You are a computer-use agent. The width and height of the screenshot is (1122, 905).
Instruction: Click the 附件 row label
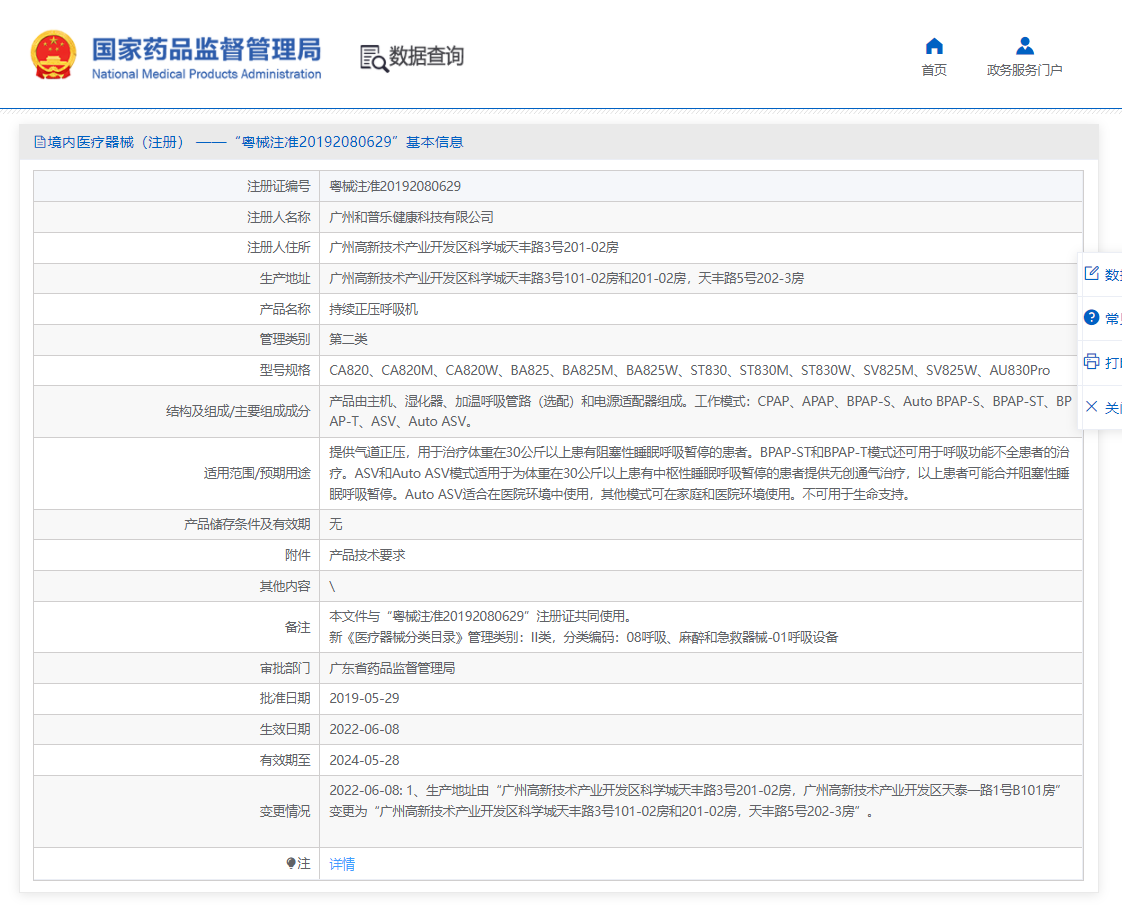point(298,555)
